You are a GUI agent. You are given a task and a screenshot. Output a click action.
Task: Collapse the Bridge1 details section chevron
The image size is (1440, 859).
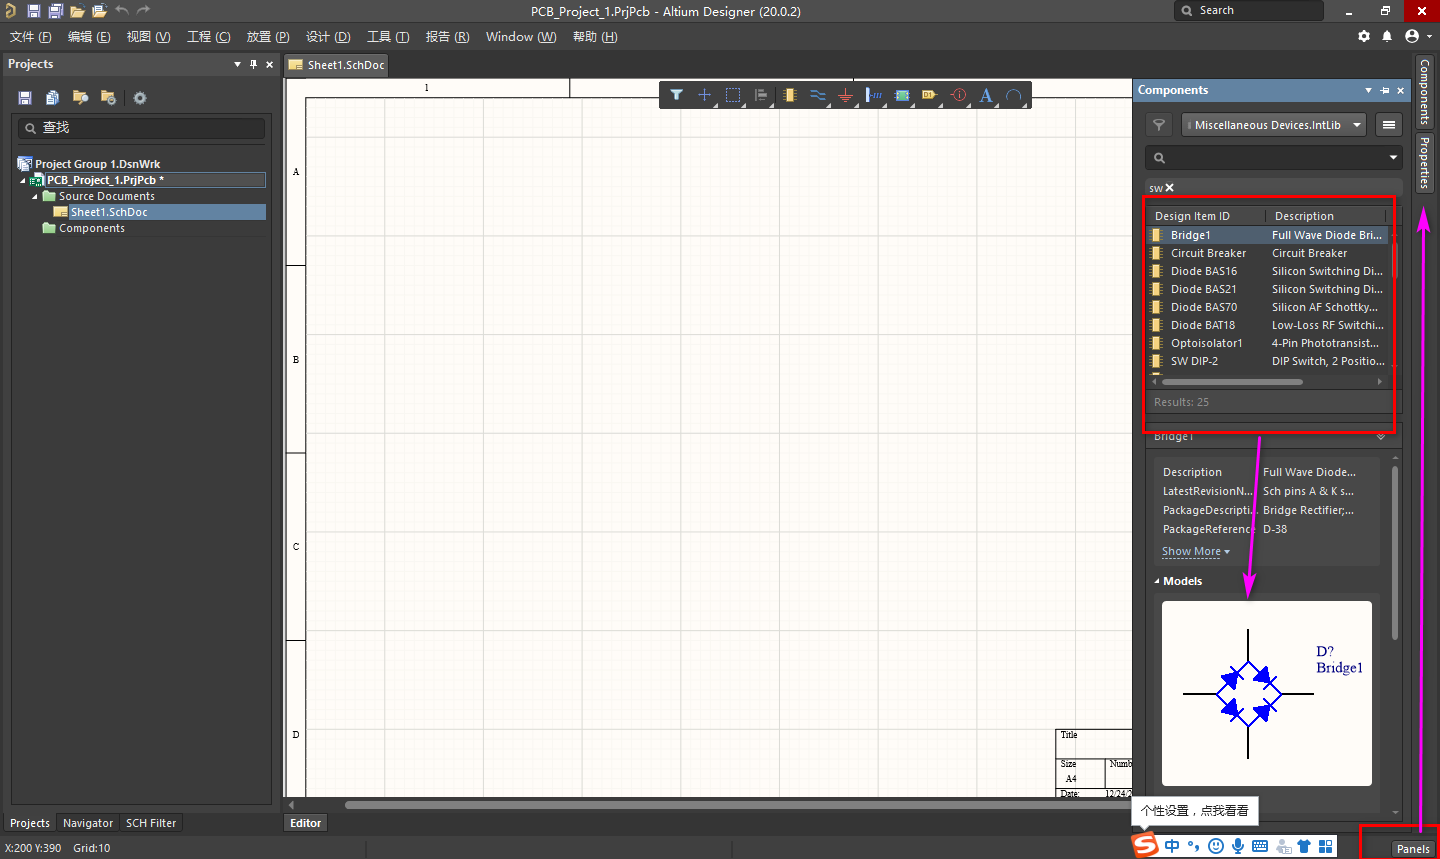(x=1381, y=437)
